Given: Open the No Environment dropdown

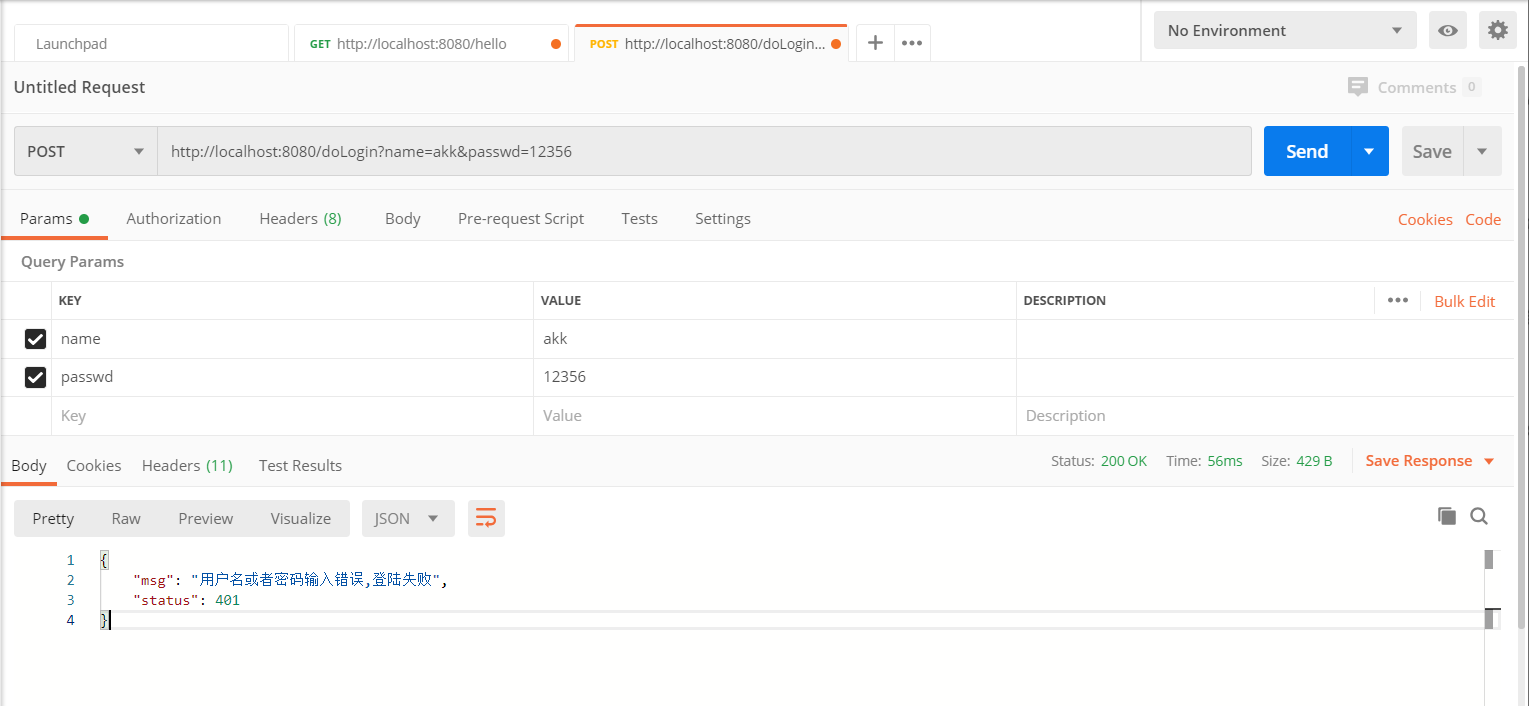Looking at the screenshot, I should coord(1285,30).
